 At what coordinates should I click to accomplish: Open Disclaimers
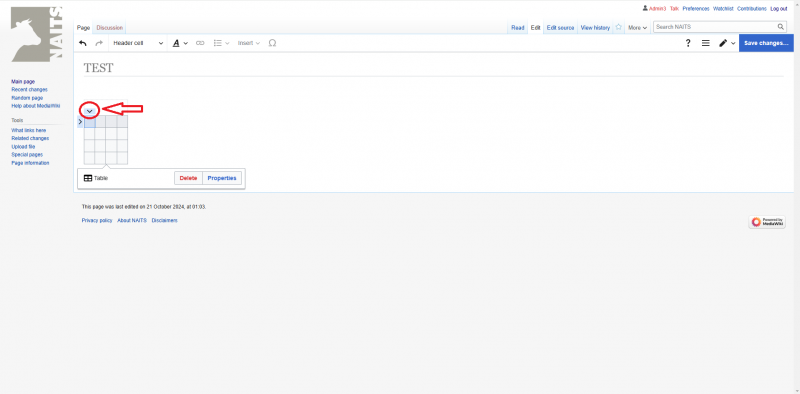[x=164, y=220]
